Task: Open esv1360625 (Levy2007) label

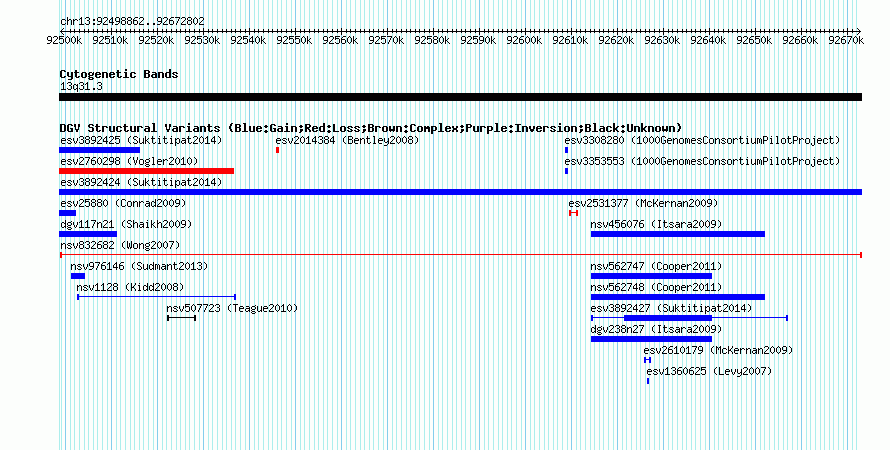Action: (710, 371)
